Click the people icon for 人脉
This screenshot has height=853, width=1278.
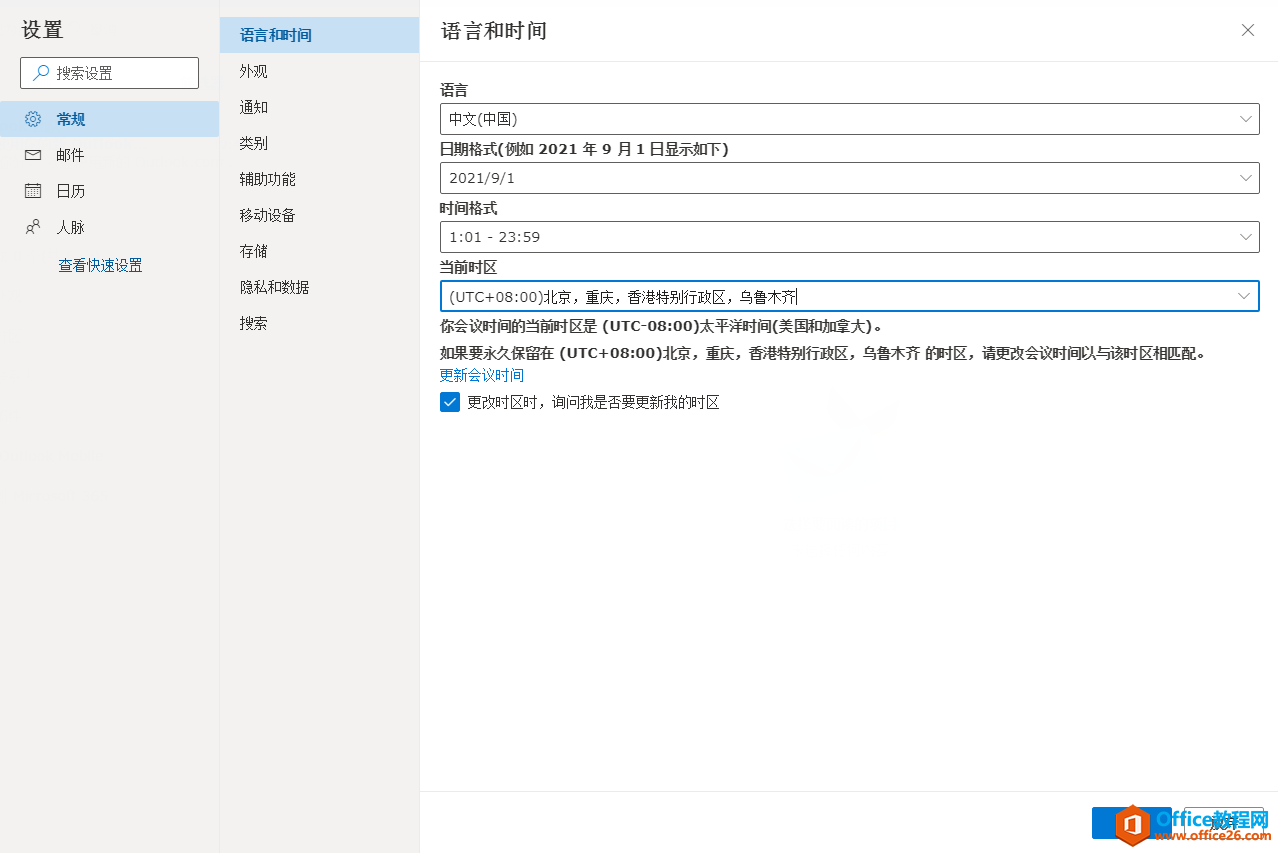point(33,227)
